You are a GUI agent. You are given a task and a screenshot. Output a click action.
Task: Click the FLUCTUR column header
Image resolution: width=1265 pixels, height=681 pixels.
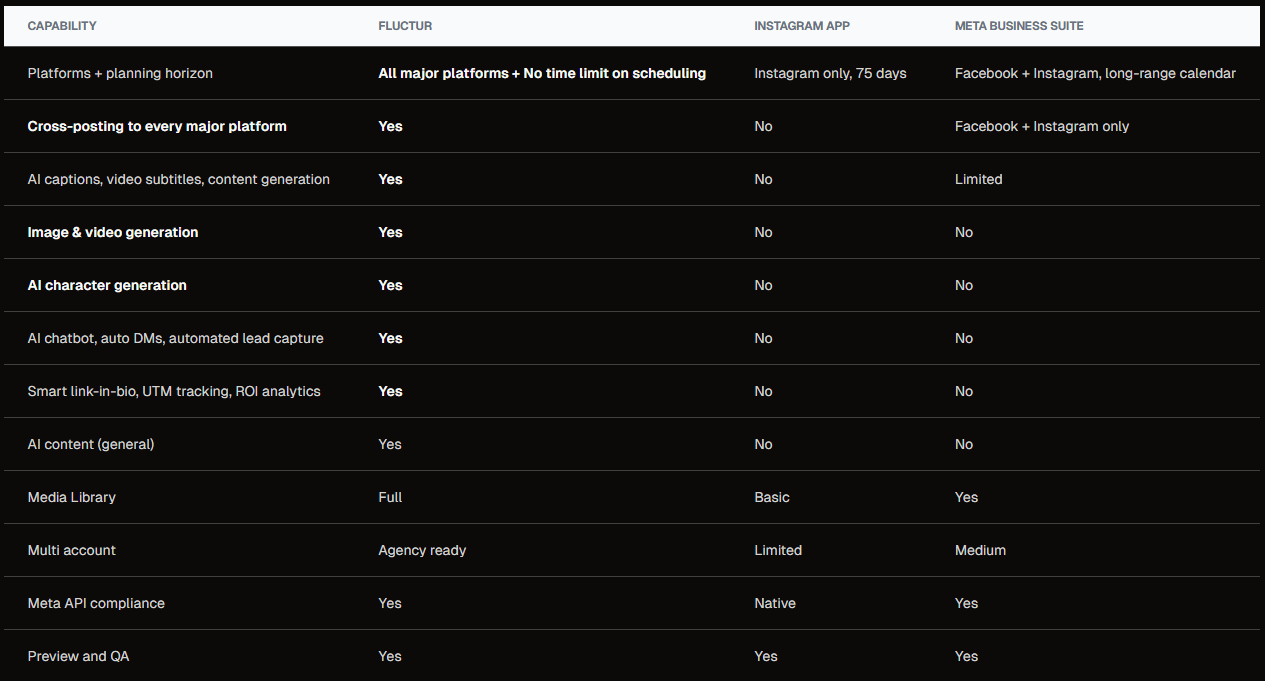tap(405, 26)
